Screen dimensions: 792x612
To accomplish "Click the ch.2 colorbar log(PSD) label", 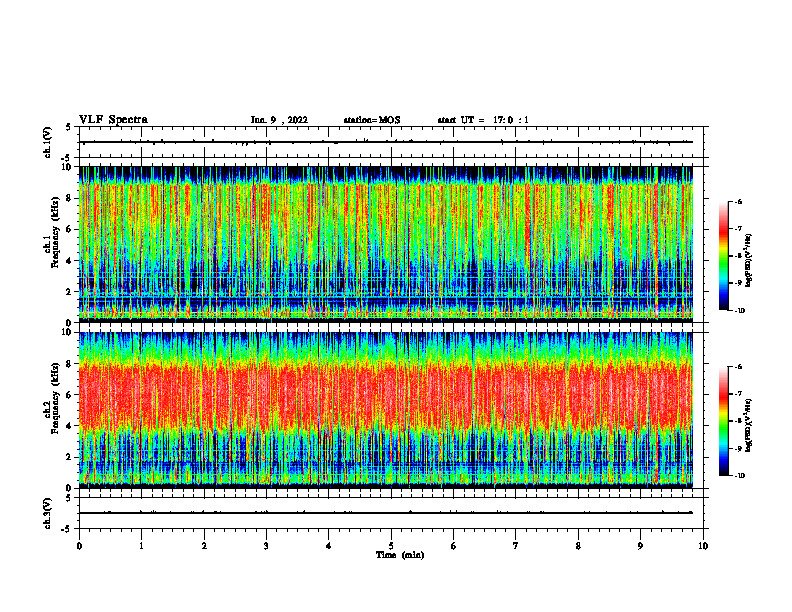I will pos(749,426).
